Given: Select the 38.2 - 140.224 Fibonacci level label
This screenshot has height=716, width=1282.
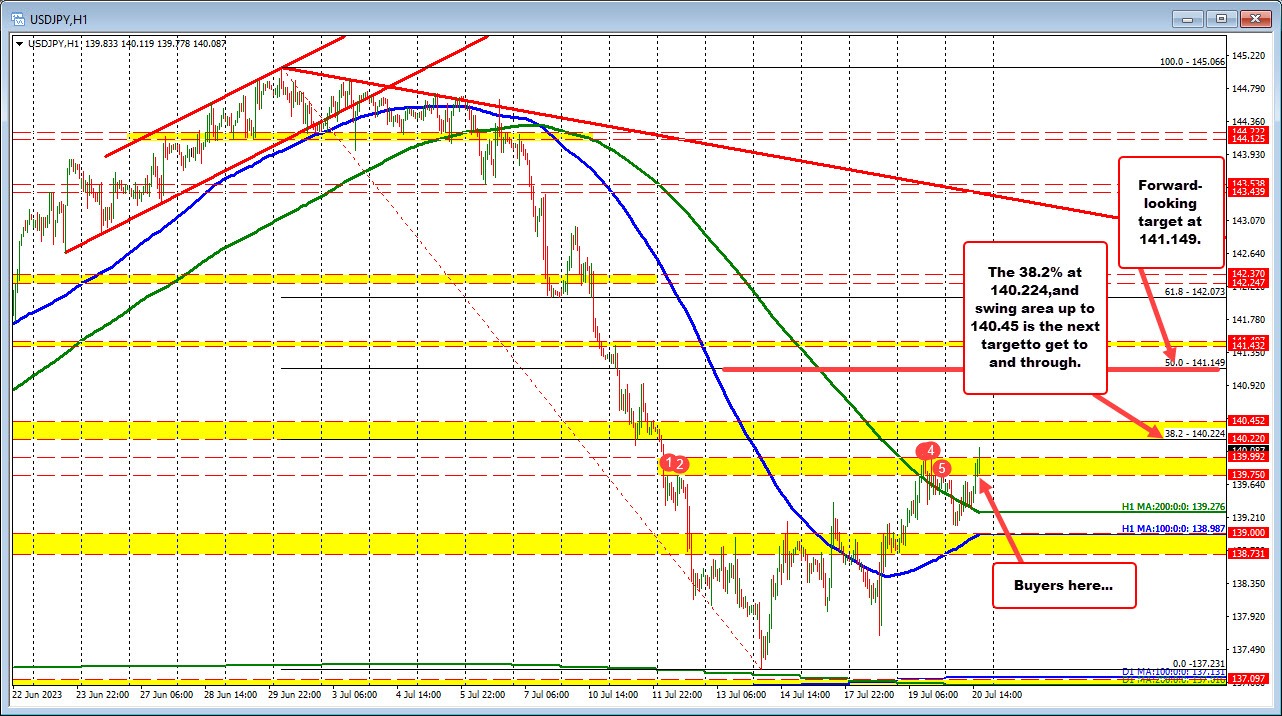Looking at the screenshot, I should tap(1195, 433).
